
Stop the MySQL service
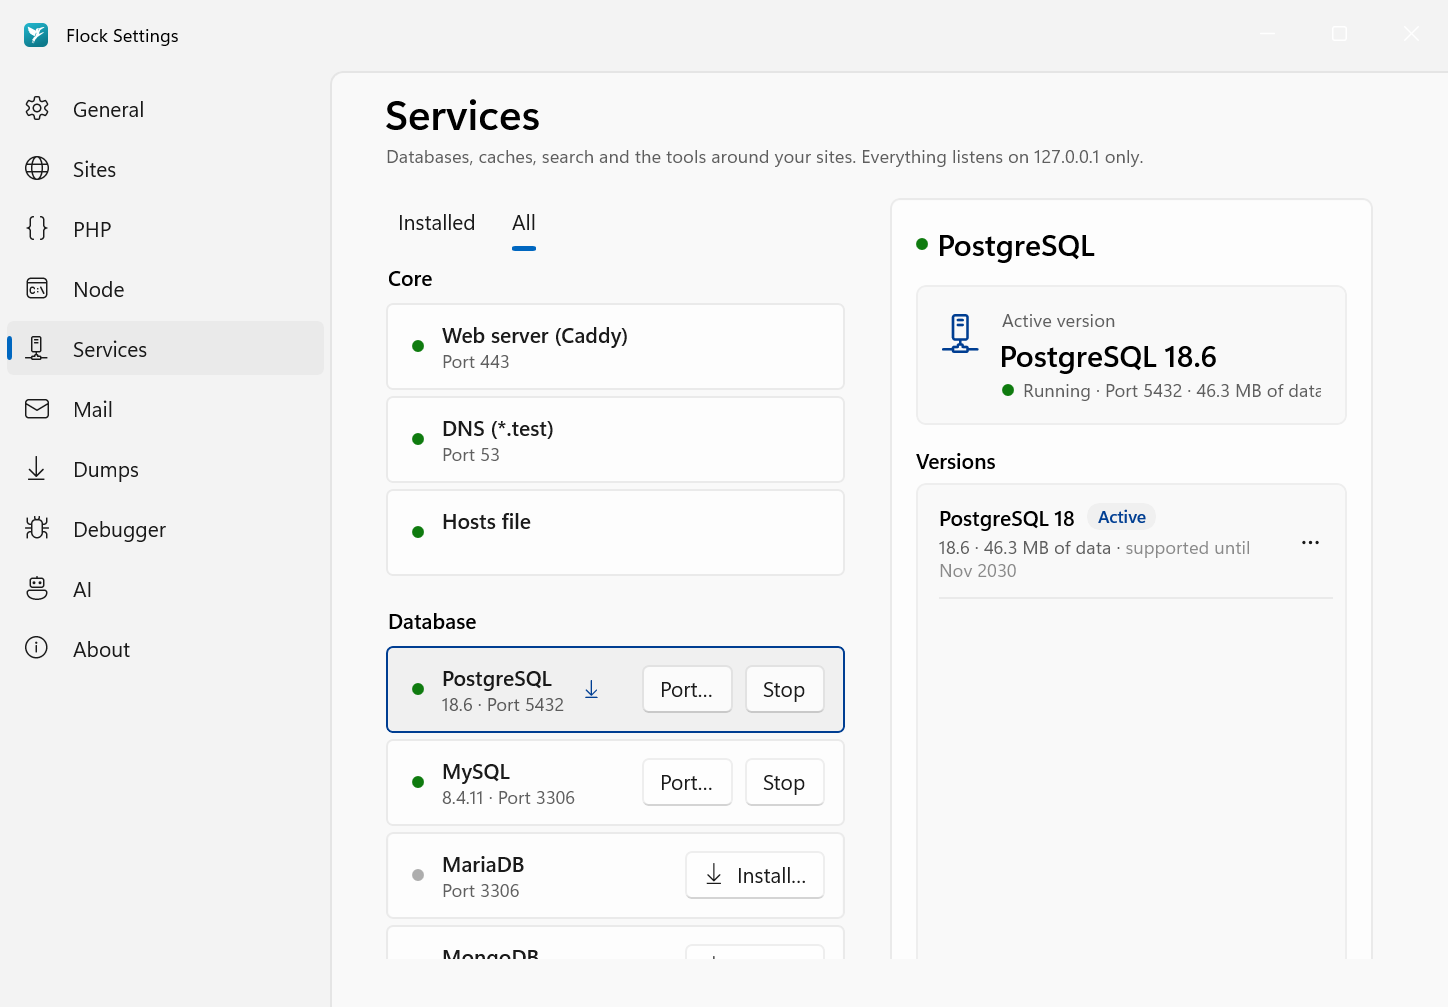784,783
